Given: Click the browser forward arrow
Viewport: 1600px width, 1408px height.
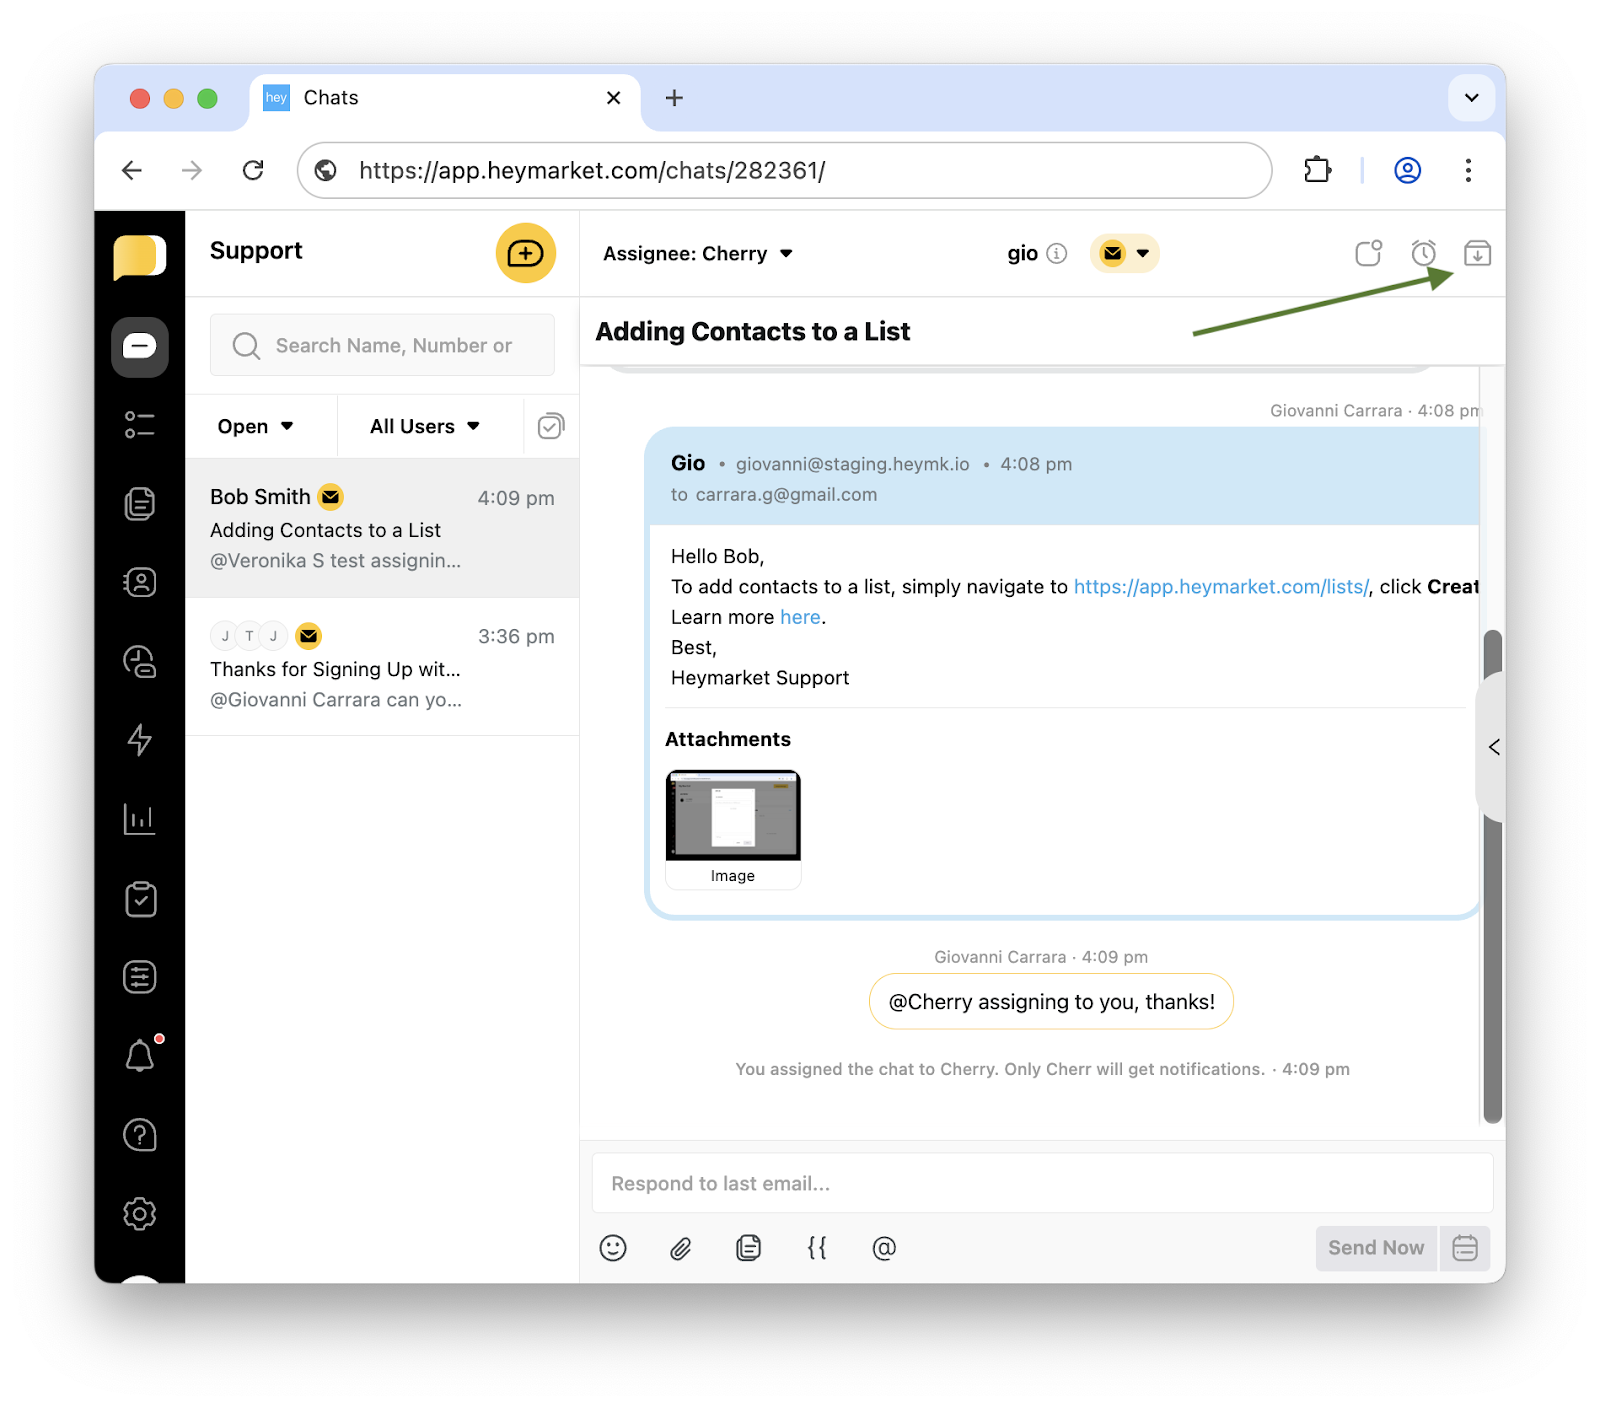Looking at the screenshot, I should (x=192, y=171).
